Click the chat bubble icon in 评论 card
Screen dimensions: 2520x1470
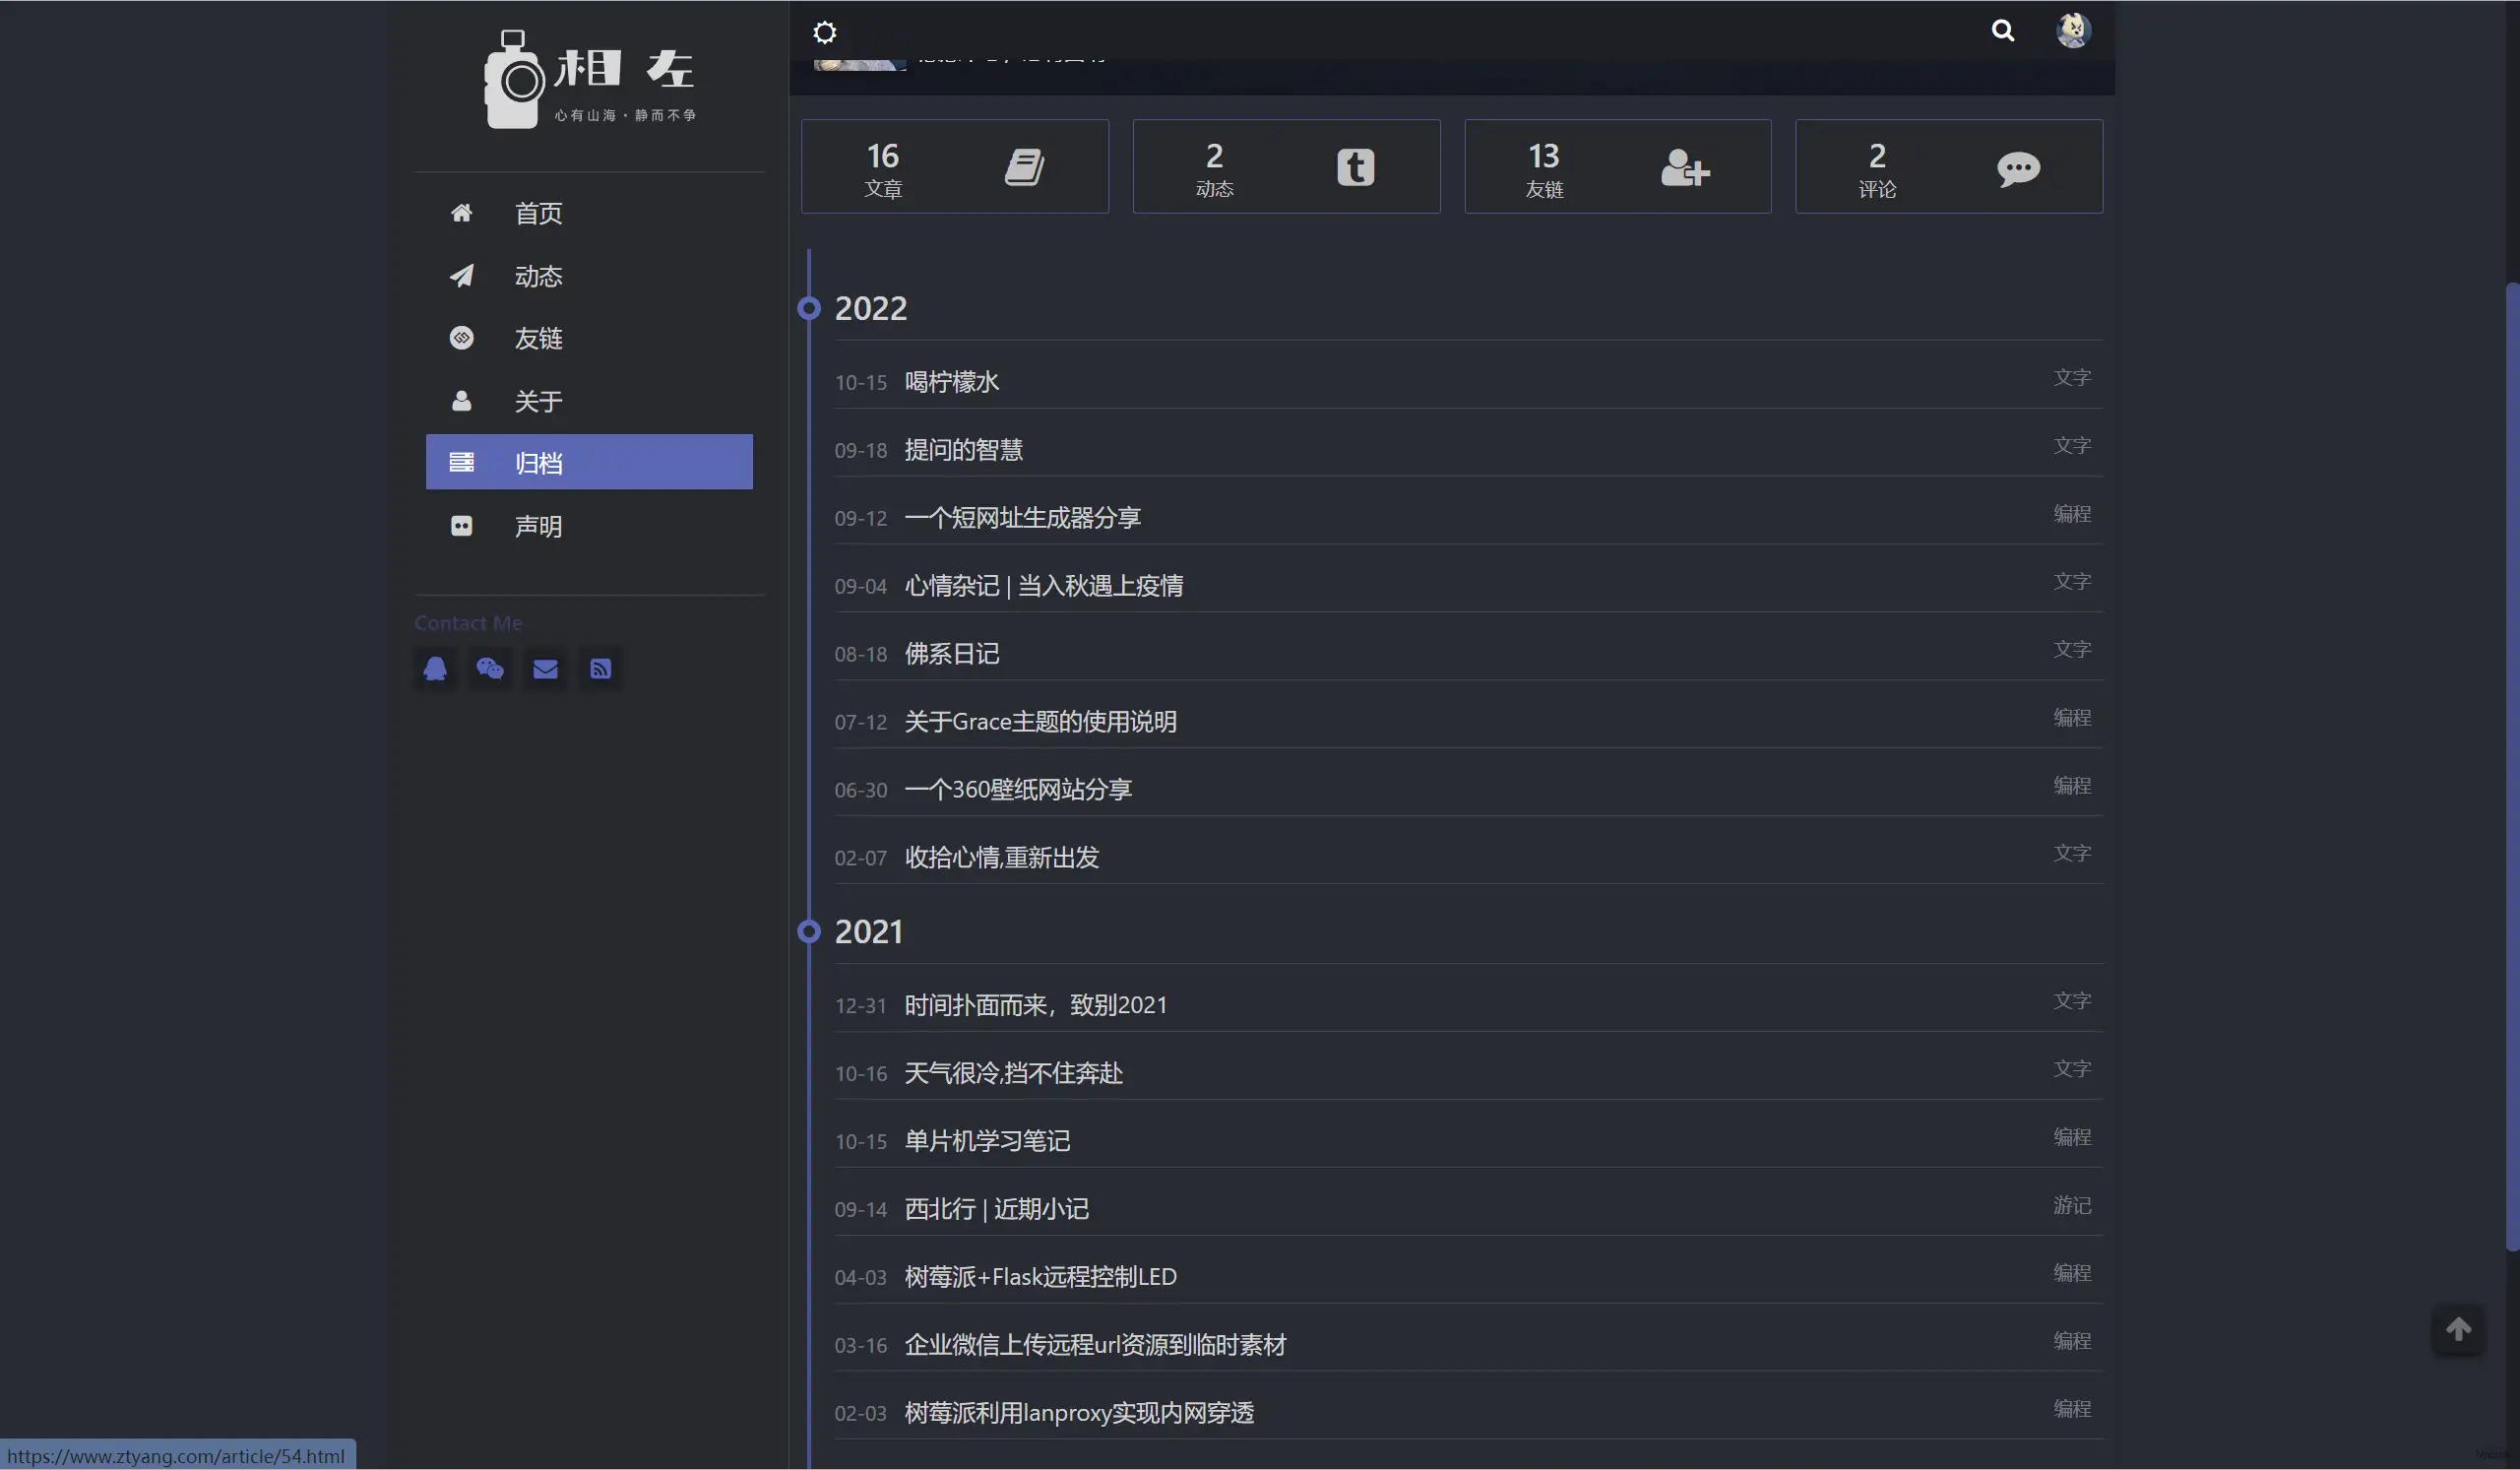click(x=2018, y=168)
